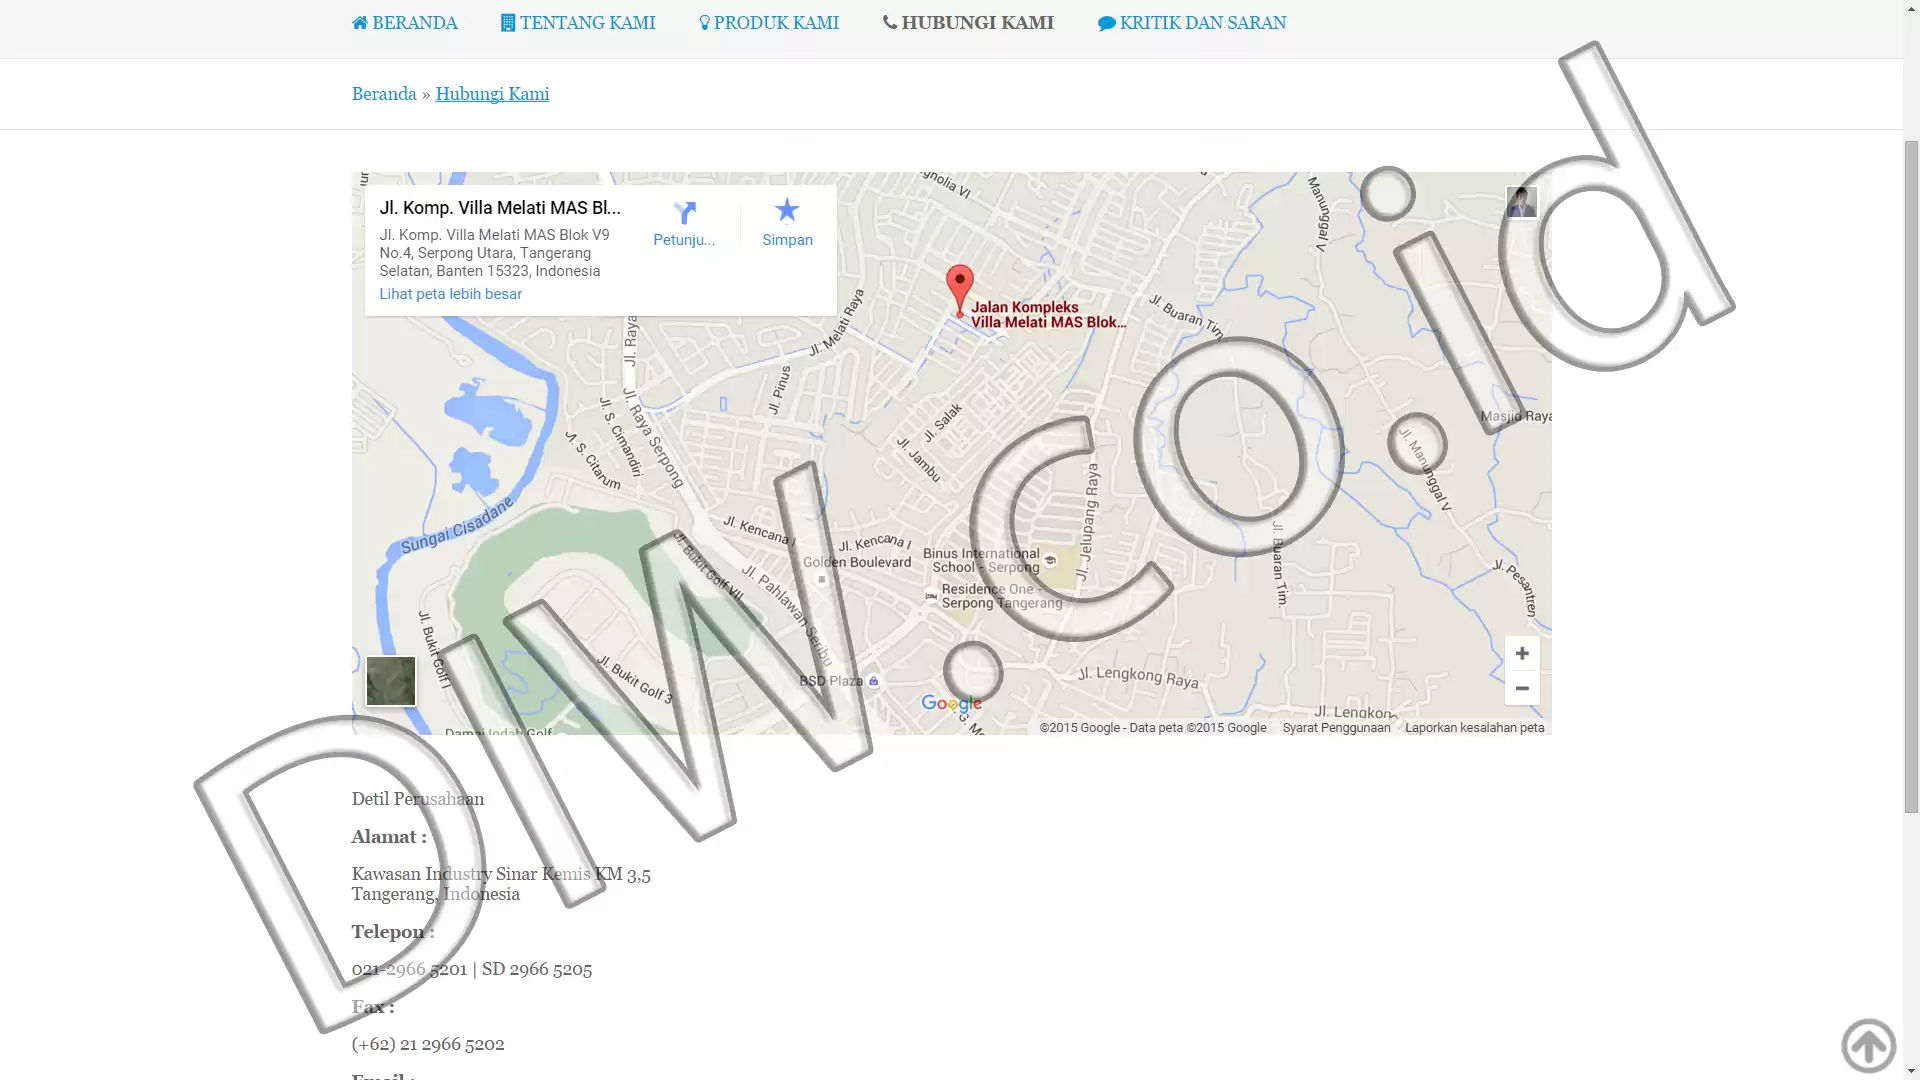Click the Residence One Serpong label
The width and height of the screenshot is (1920, 1080).
coord(1002,596)
